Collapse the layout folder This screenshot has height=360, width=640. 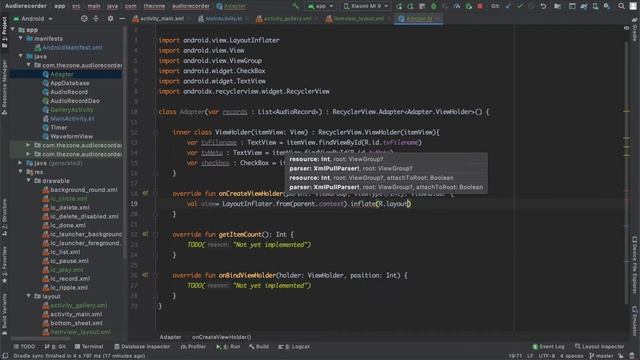(29, 296)
